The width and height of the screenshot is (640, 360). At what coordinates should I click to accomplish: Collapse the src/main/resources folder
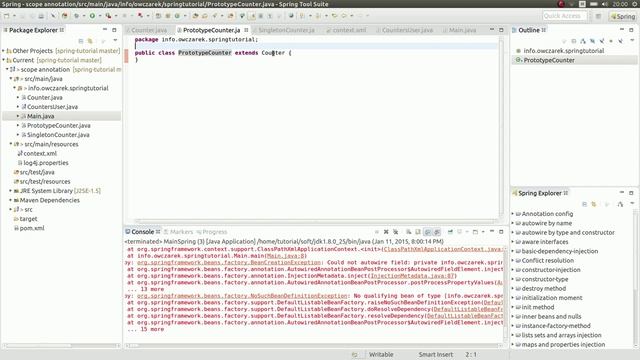11,144
